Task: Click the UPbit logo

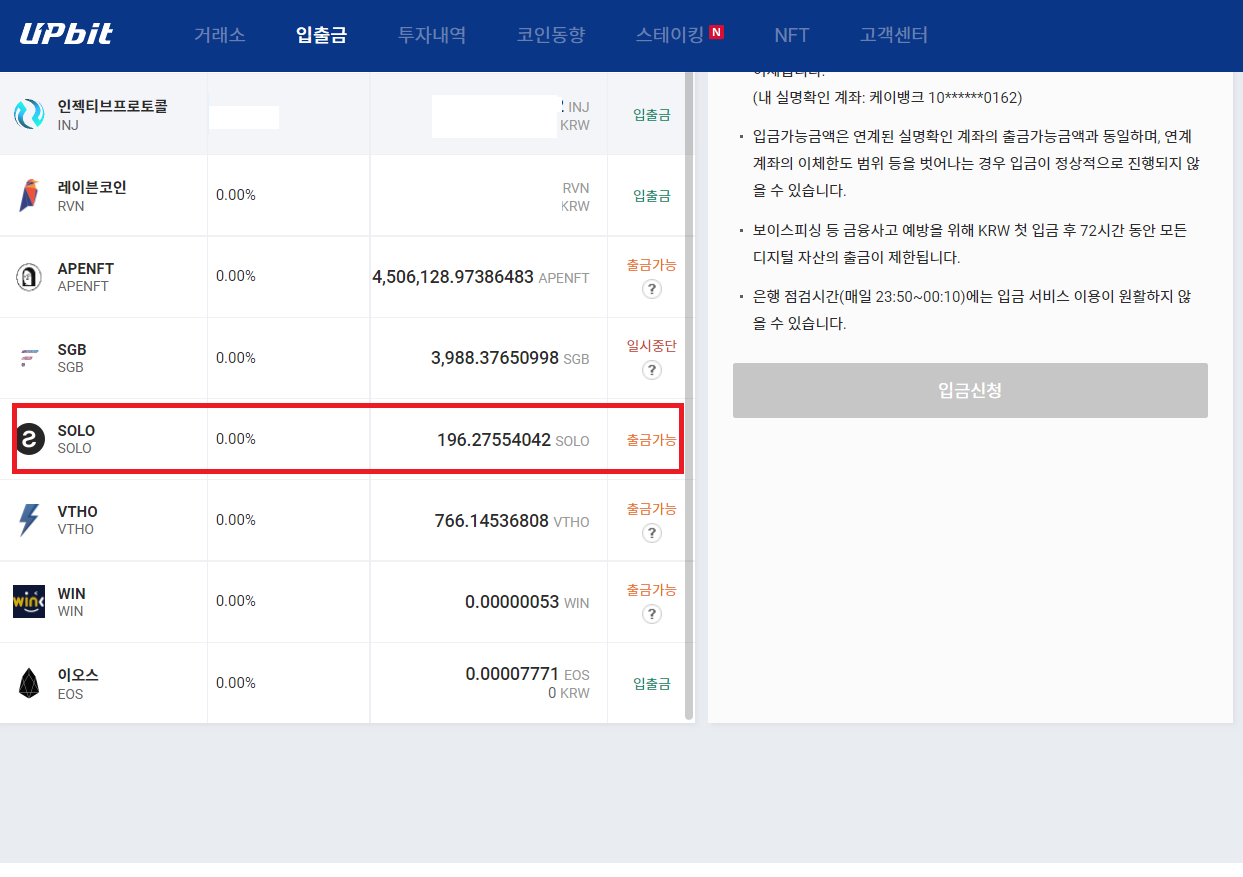Action: [x=66, y=34]
